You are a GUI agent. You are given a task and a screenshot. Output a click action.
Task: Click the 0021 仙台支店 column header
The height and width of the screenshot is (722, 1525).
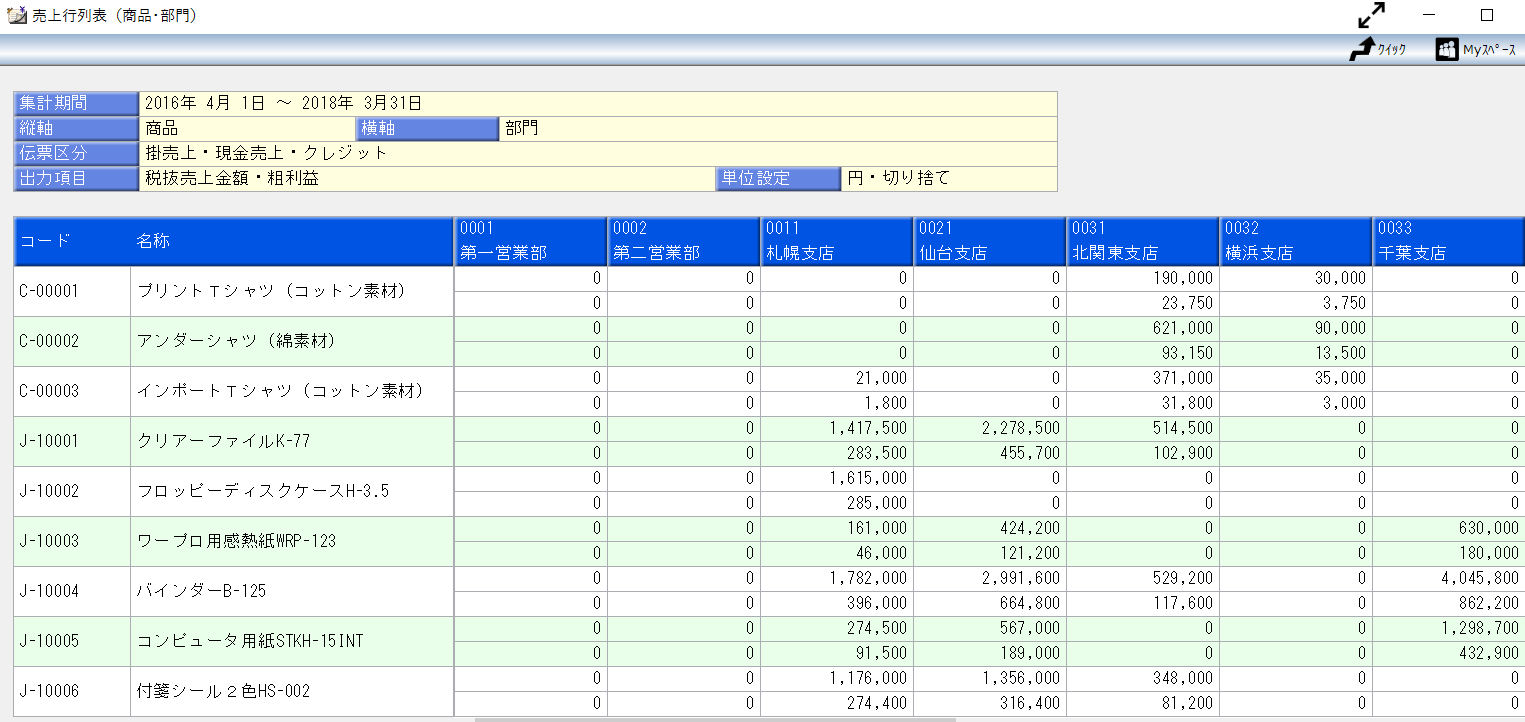coord(989,241)
